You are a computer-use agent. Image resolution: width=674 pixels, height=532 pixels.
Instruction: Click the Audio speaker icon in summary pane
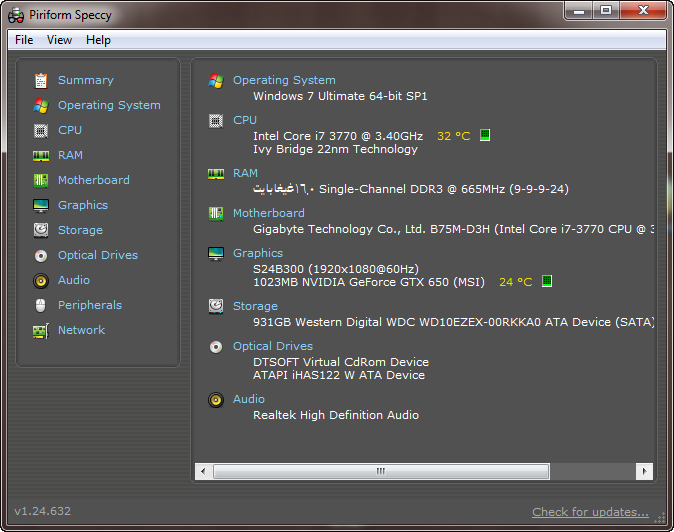216,400
